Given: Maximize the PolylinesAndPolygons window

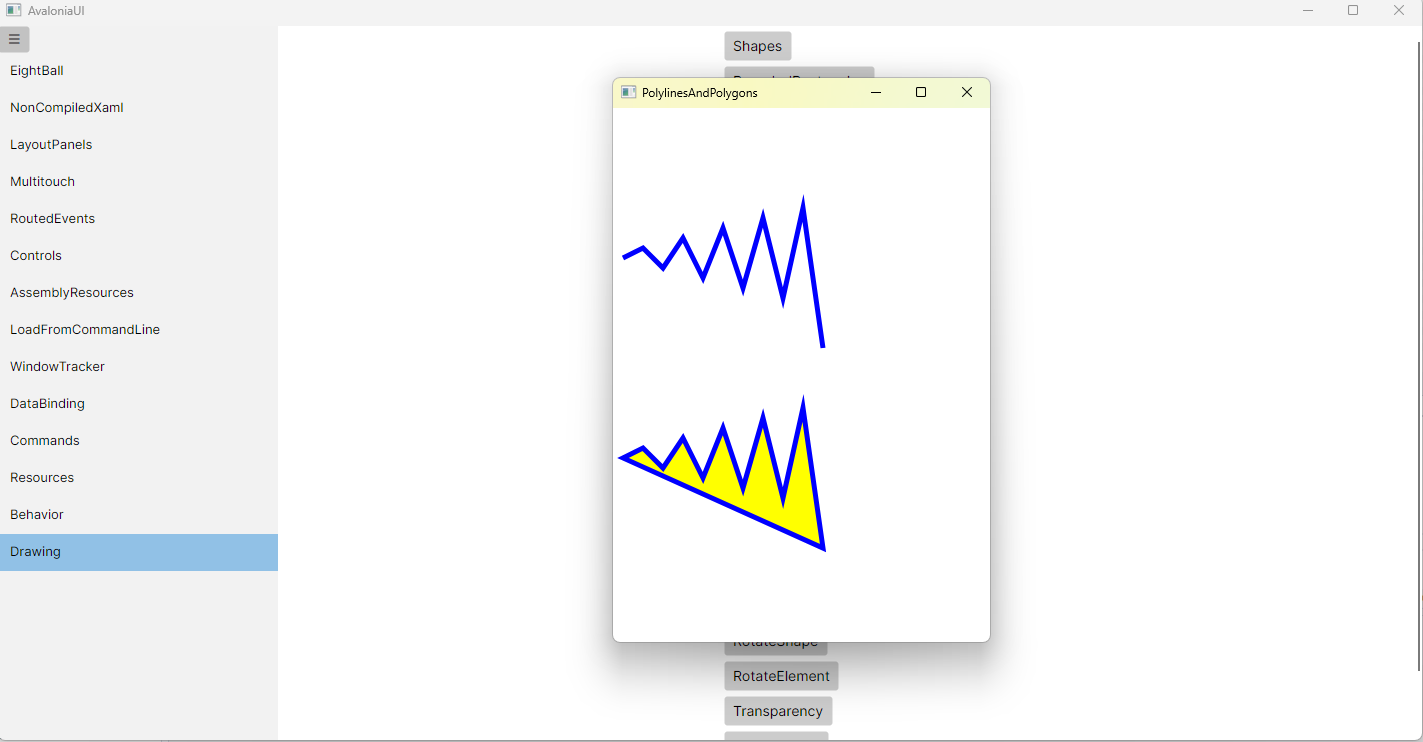Looking at the screenshot, I should tap(921, 92).
